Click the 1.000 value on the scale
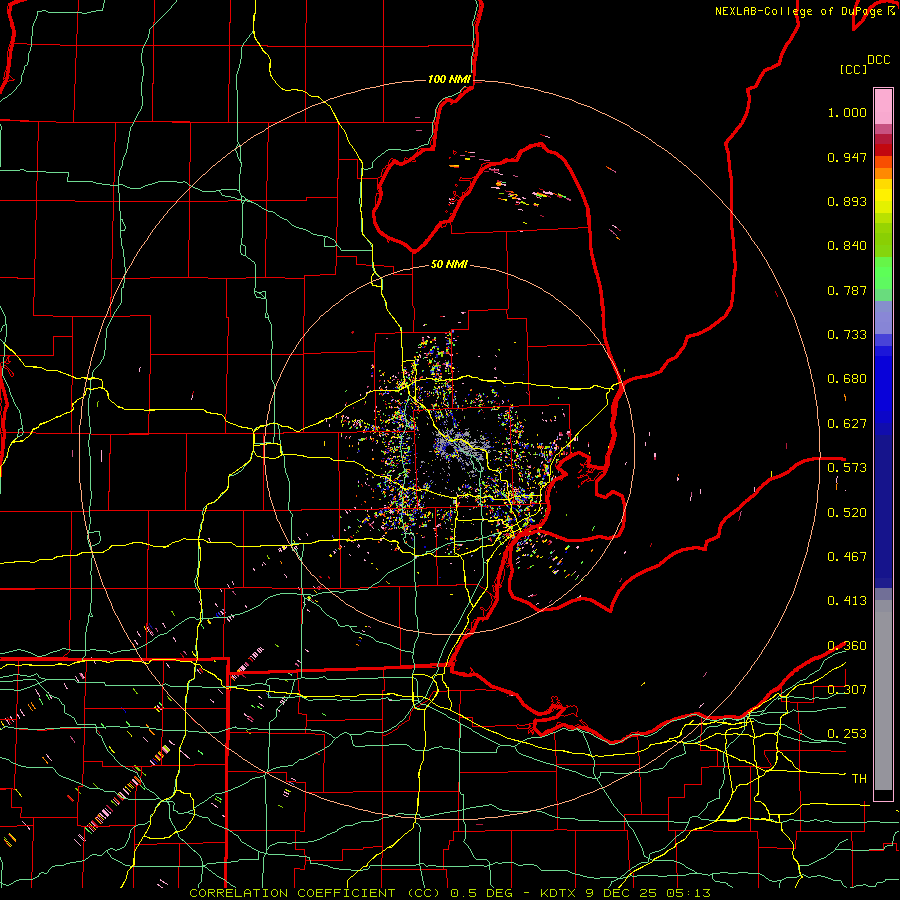The height and width of the screenshot is (900, 900). pyautogui.click(x=847, y=112)
